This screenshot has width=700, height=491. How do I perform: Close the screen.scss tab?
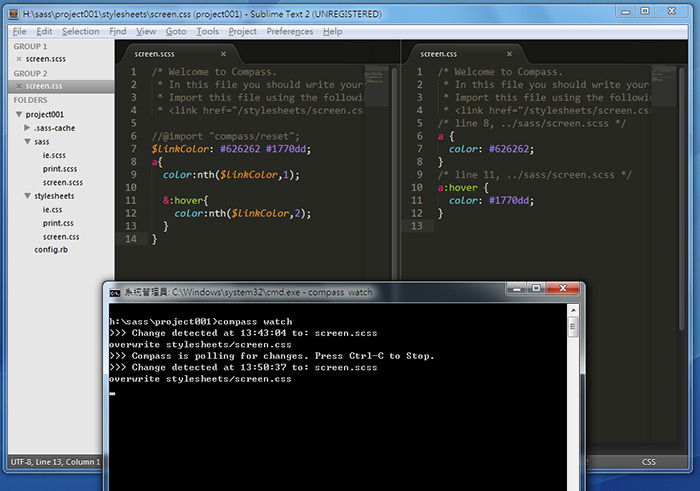coord(223,54)
